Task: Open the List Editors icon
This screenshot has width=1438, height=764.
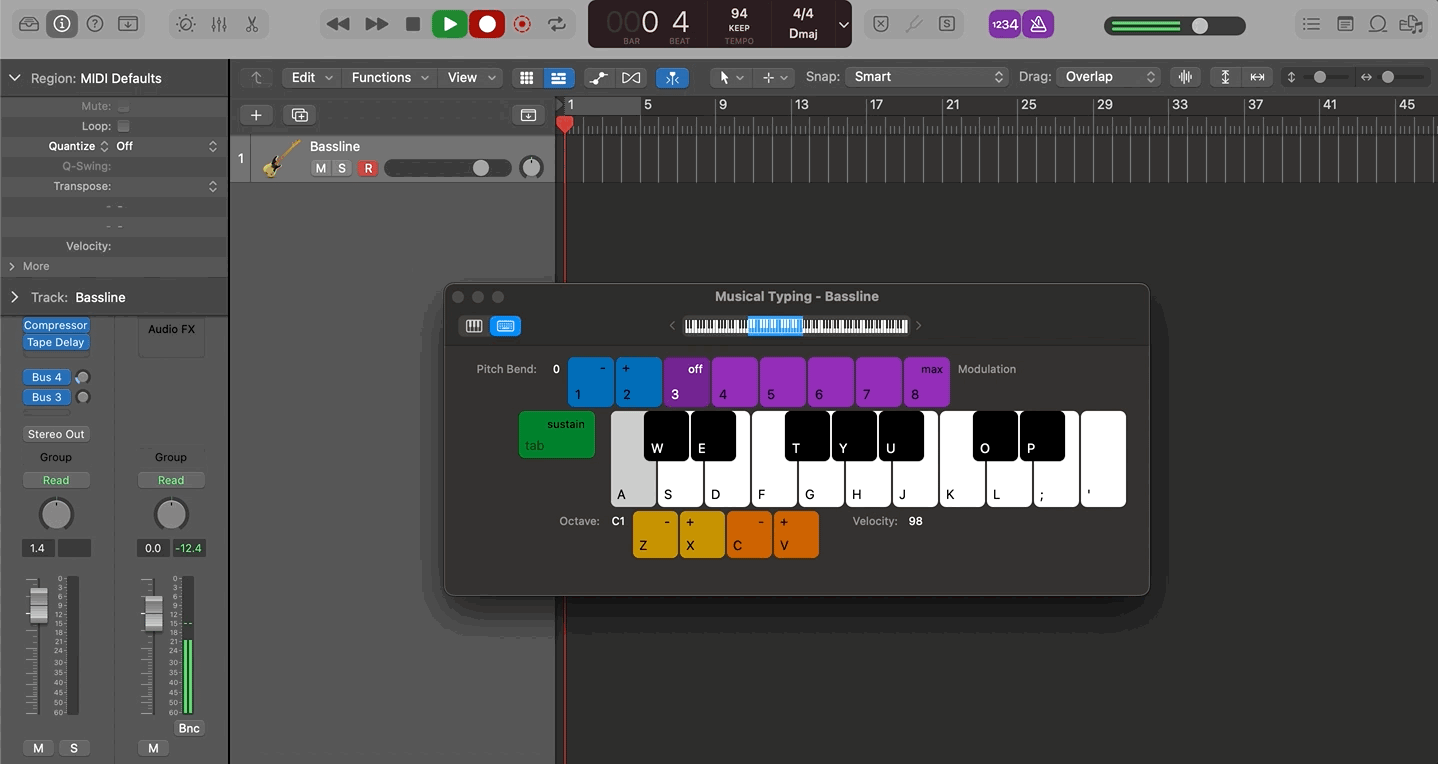Action: pyautogui.click(x=1311, y=24)
